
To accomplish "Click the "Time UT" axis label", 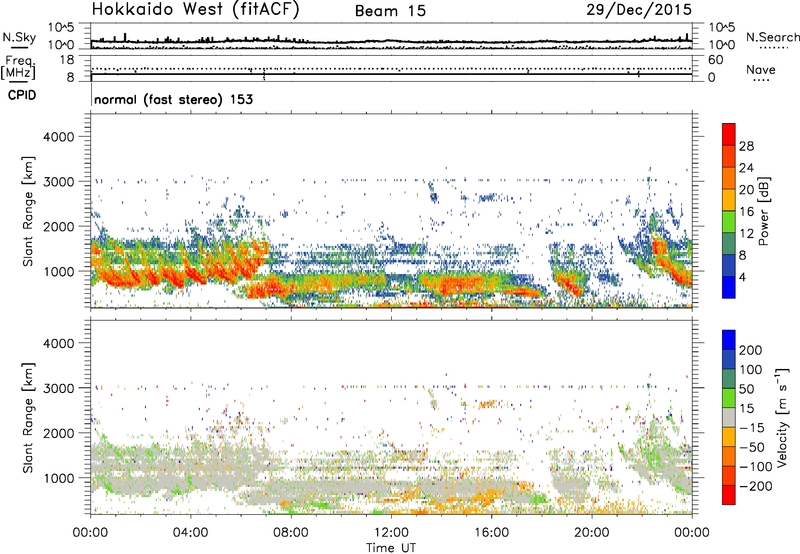I will click(x=391, y=548).
